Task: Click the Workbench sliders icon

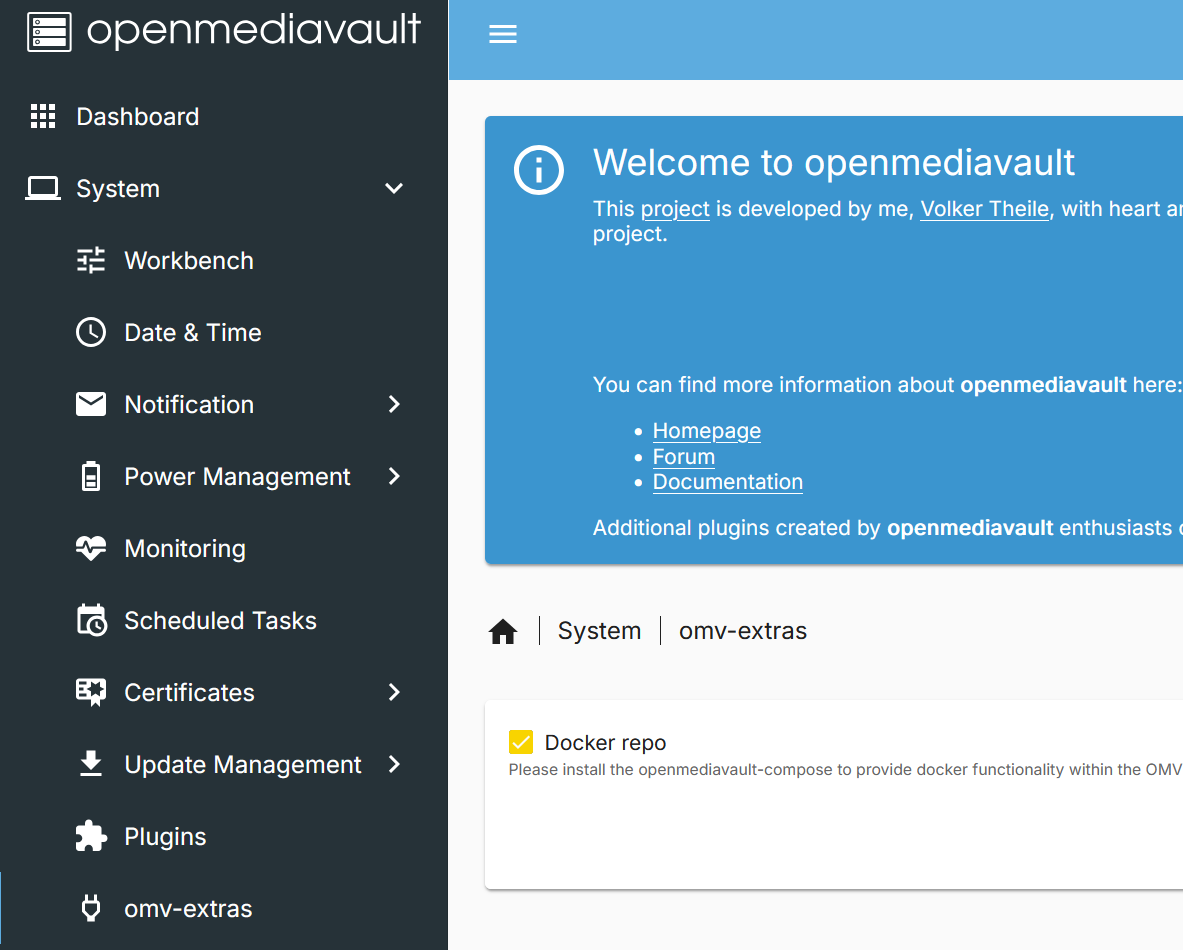Action: pyautogui.click(x=91, y=260)
